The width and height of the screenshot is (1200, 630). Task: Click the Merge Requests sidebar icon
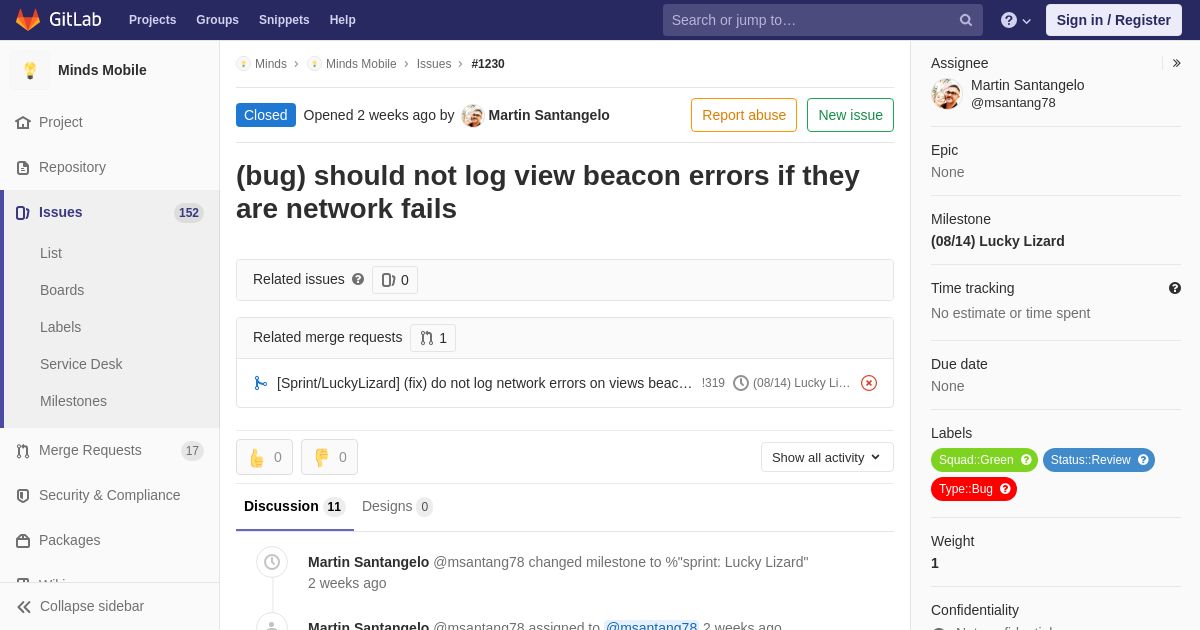point(23,451)
